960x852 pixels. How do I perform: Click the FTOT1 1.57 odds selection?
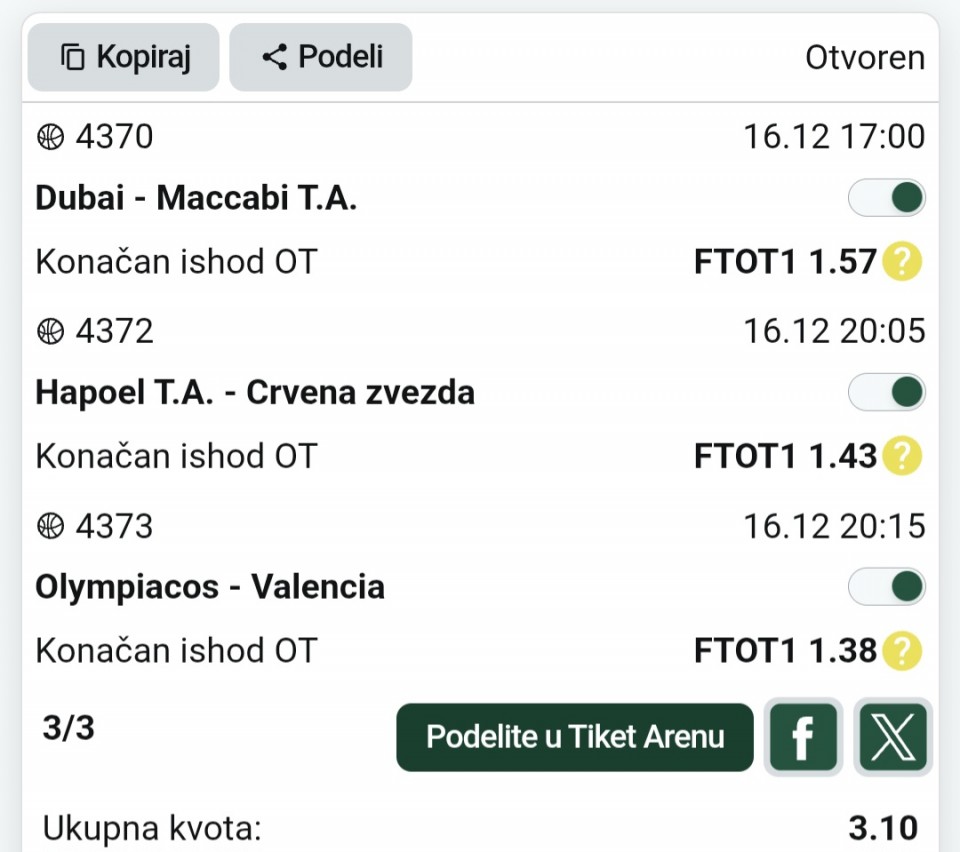[784, 263]
